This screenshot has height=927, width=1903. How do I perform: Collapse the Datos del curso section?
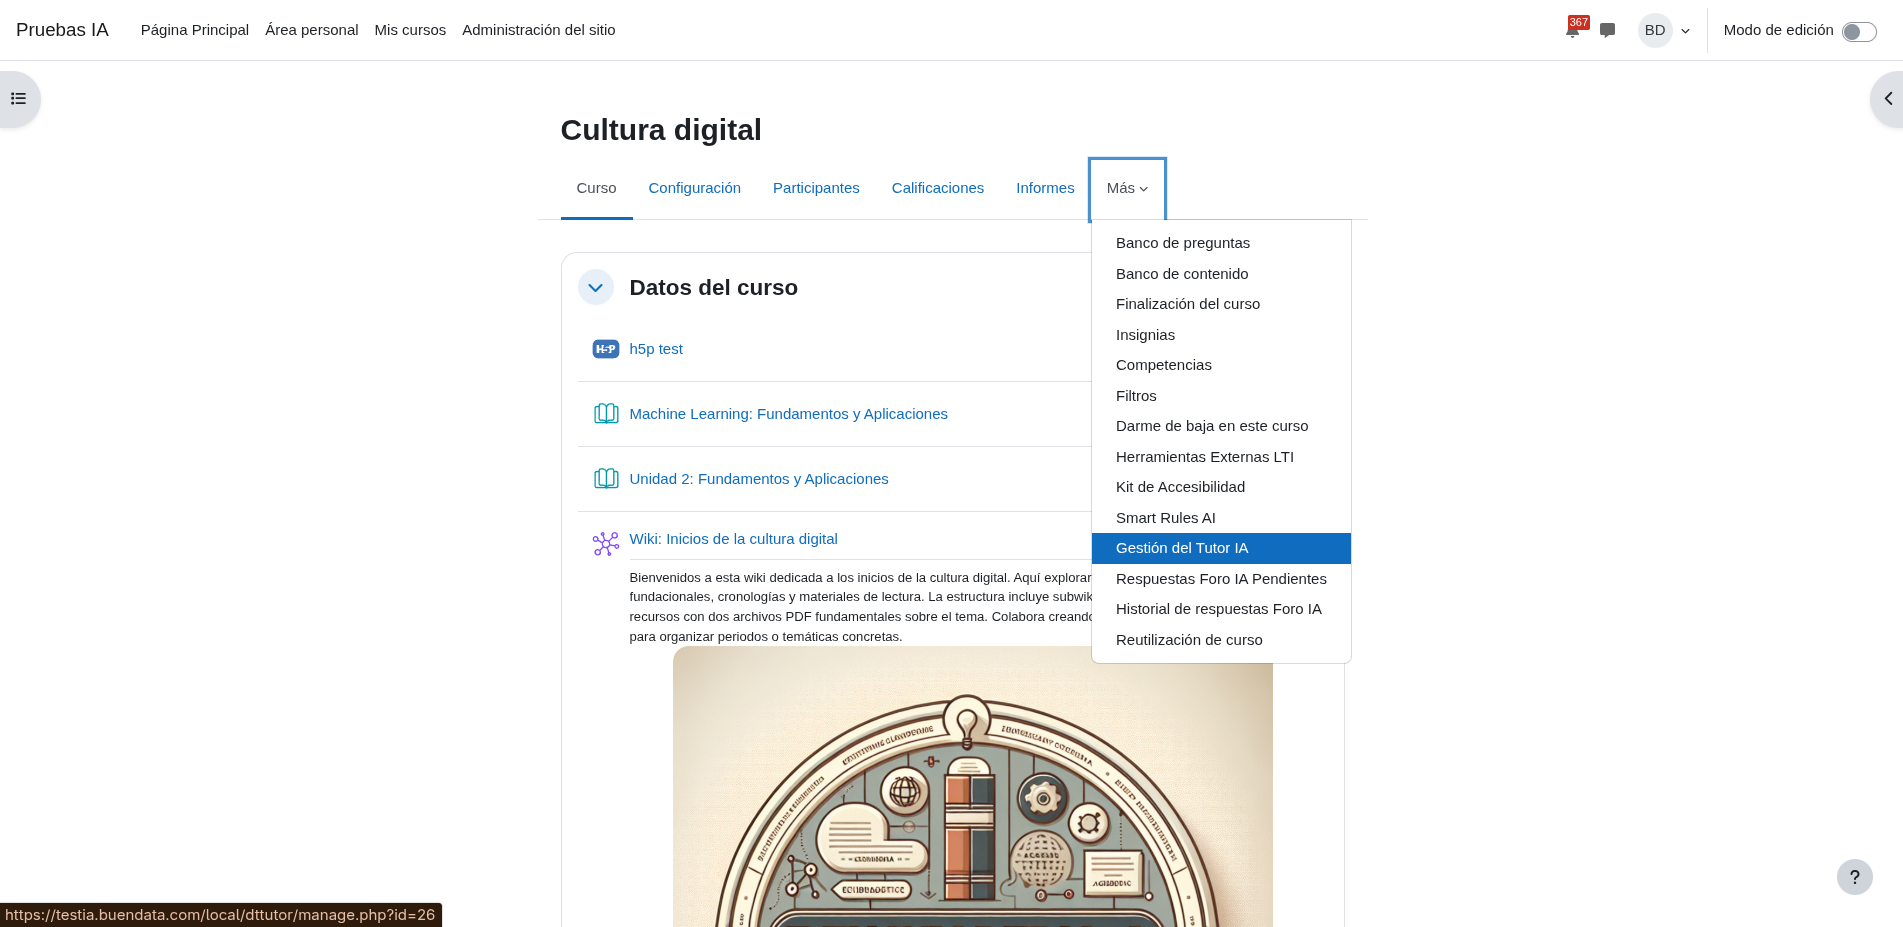pos(595,287)
